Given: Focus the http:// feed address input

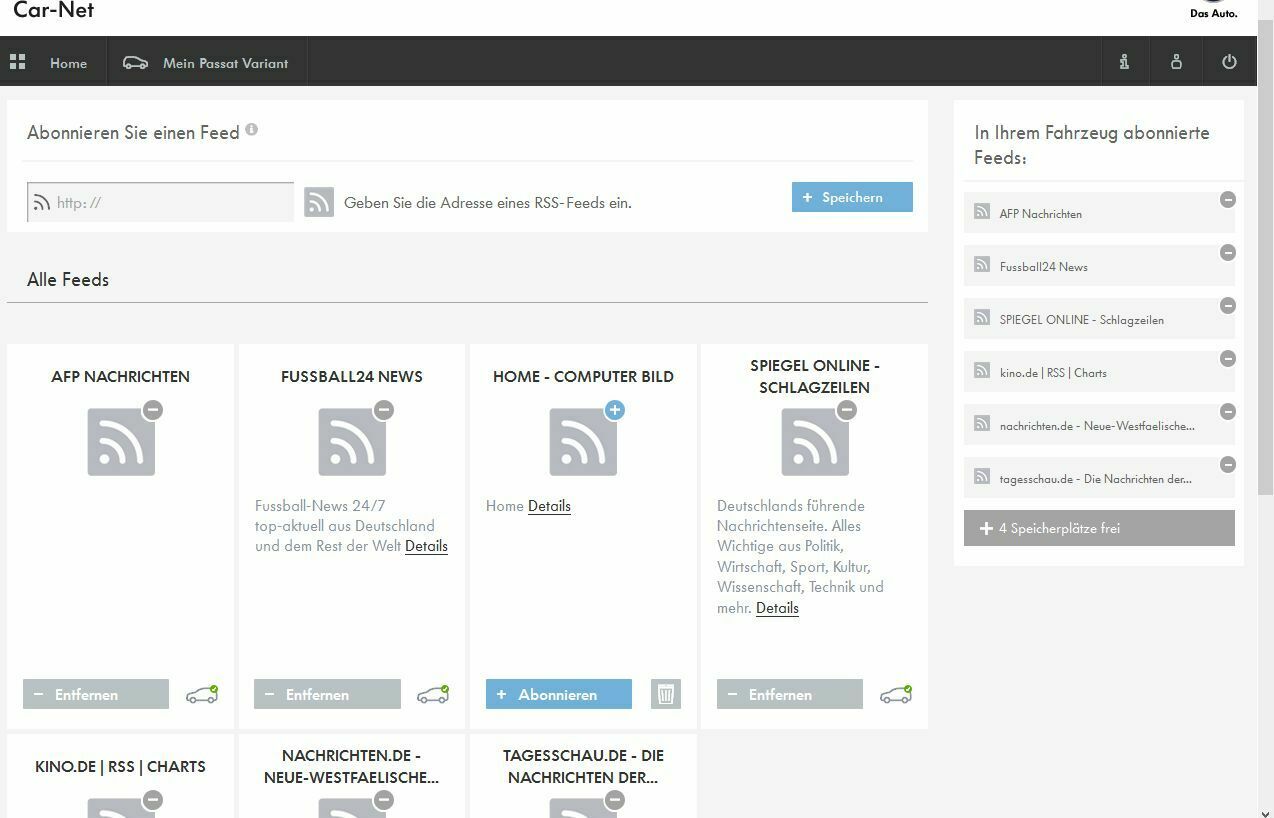Looking at the screenshot, I should 160,202.
